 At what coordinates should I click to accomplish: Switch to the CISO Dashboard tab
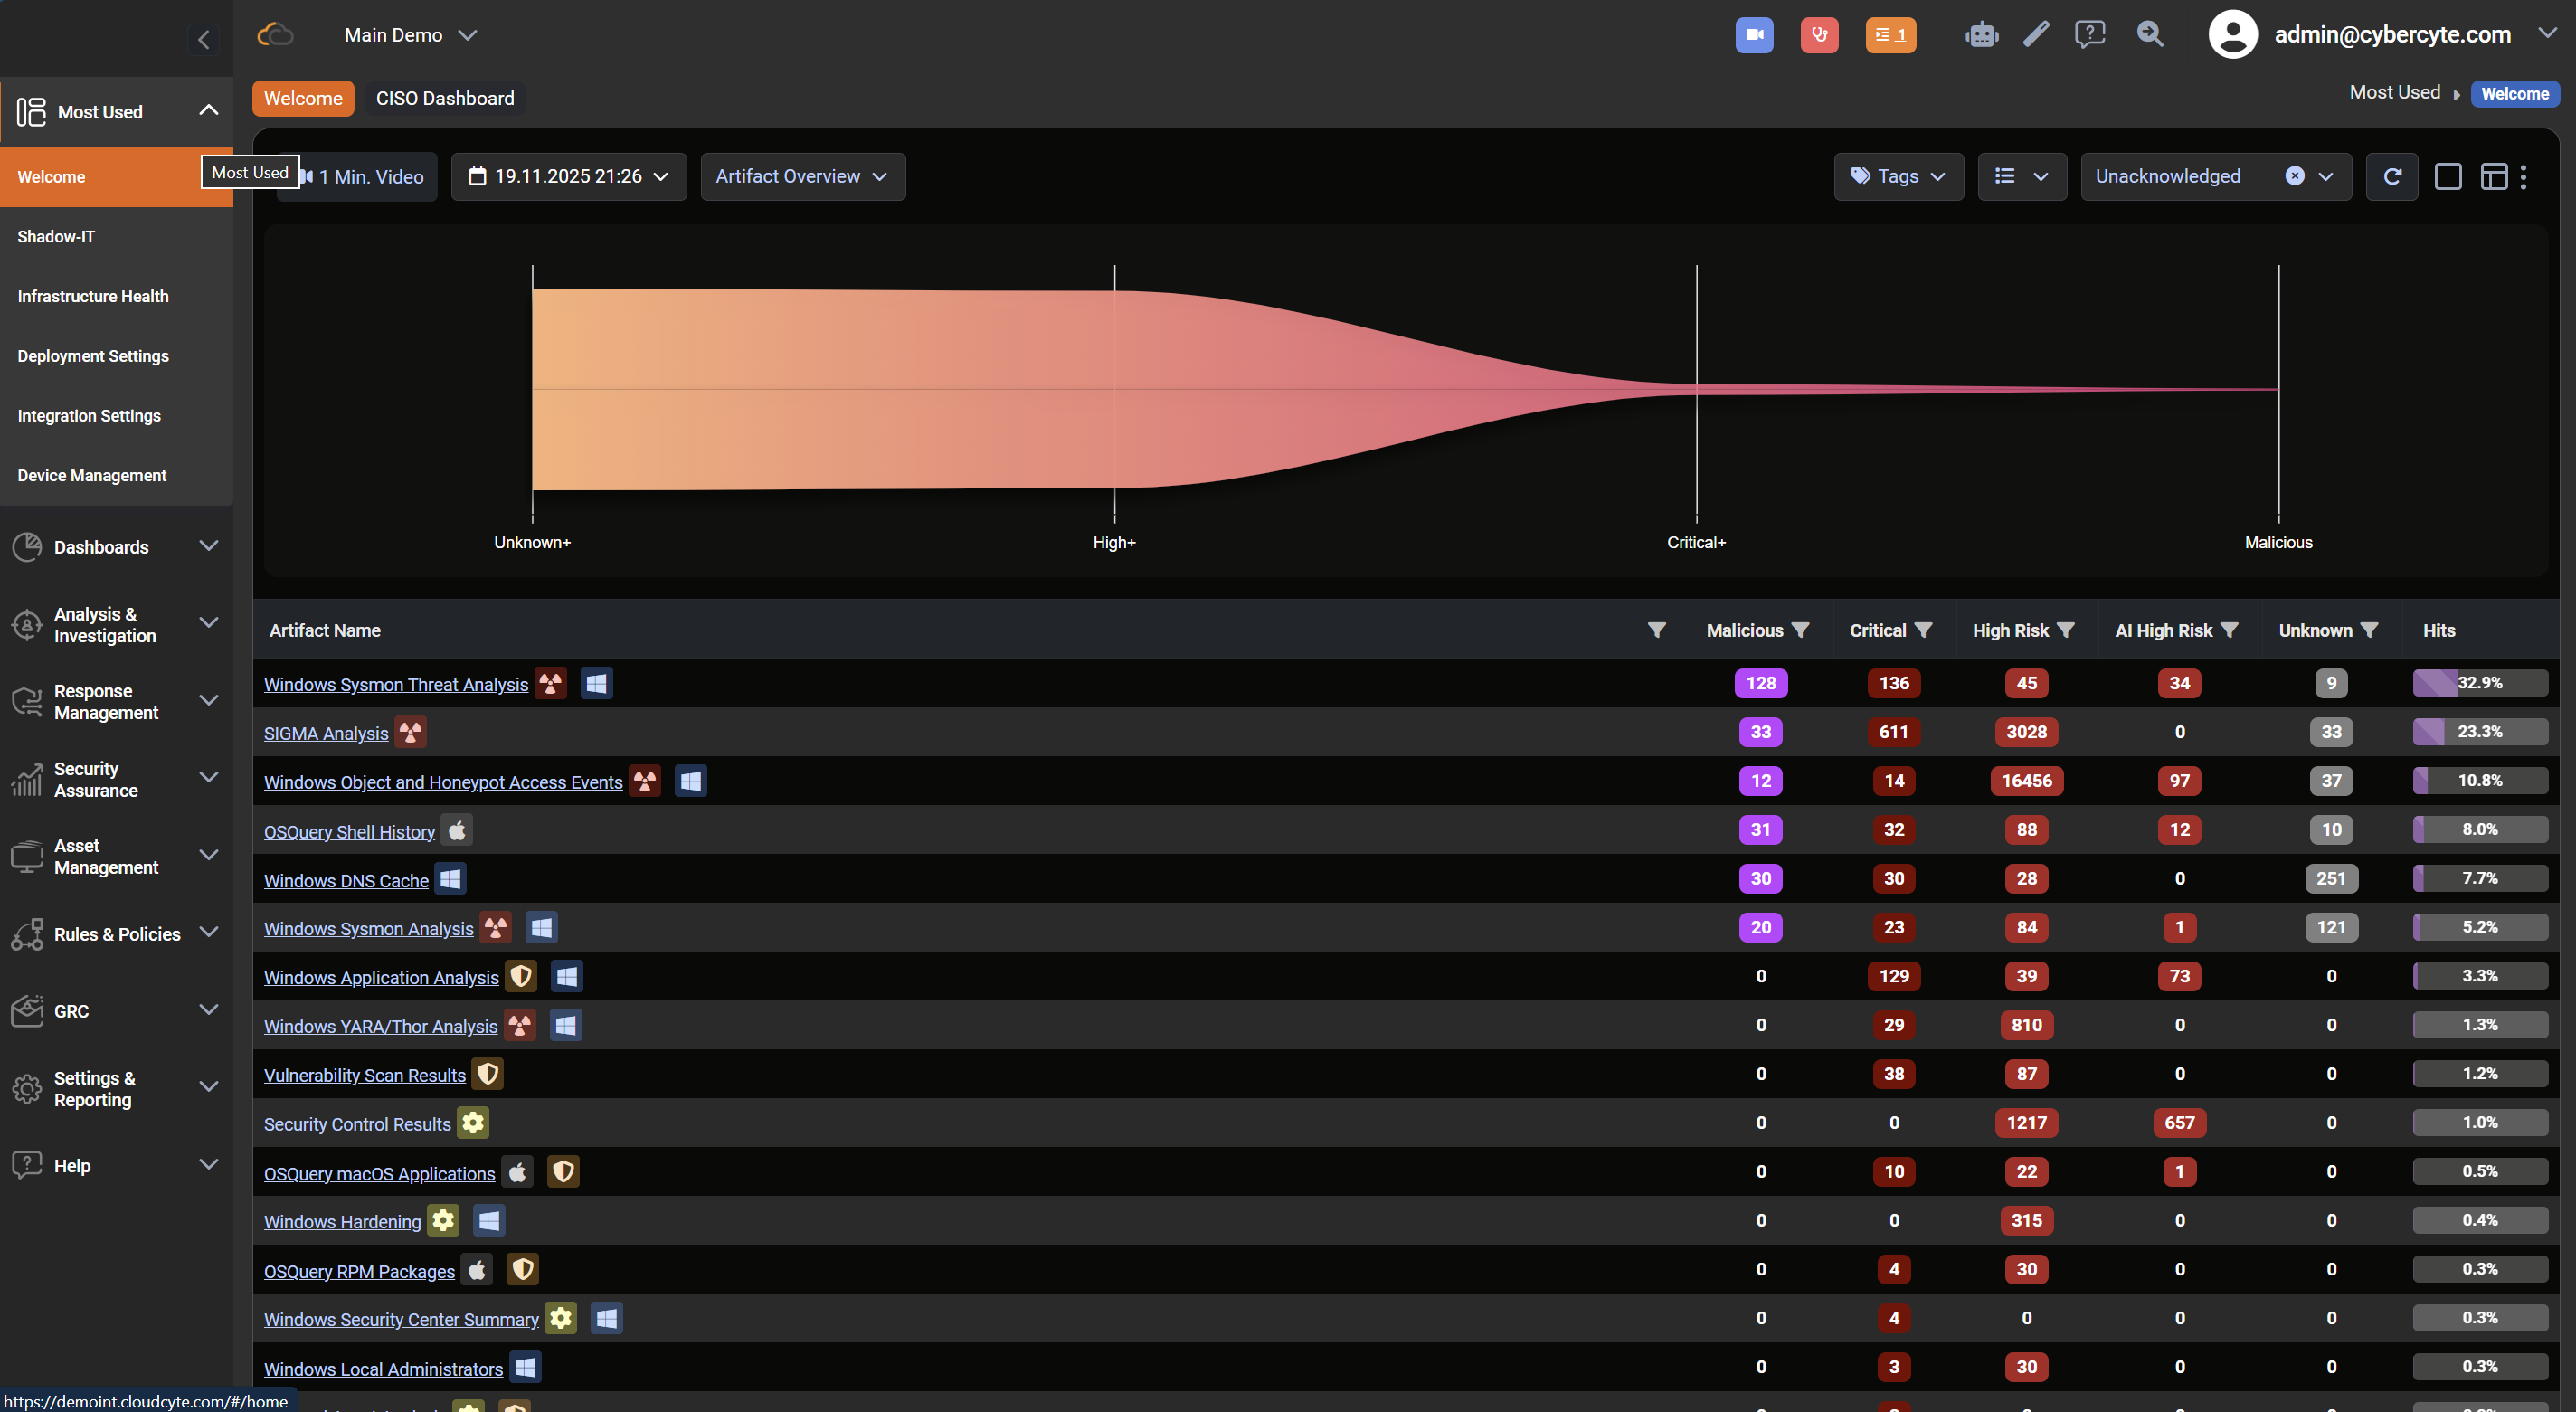445,98
